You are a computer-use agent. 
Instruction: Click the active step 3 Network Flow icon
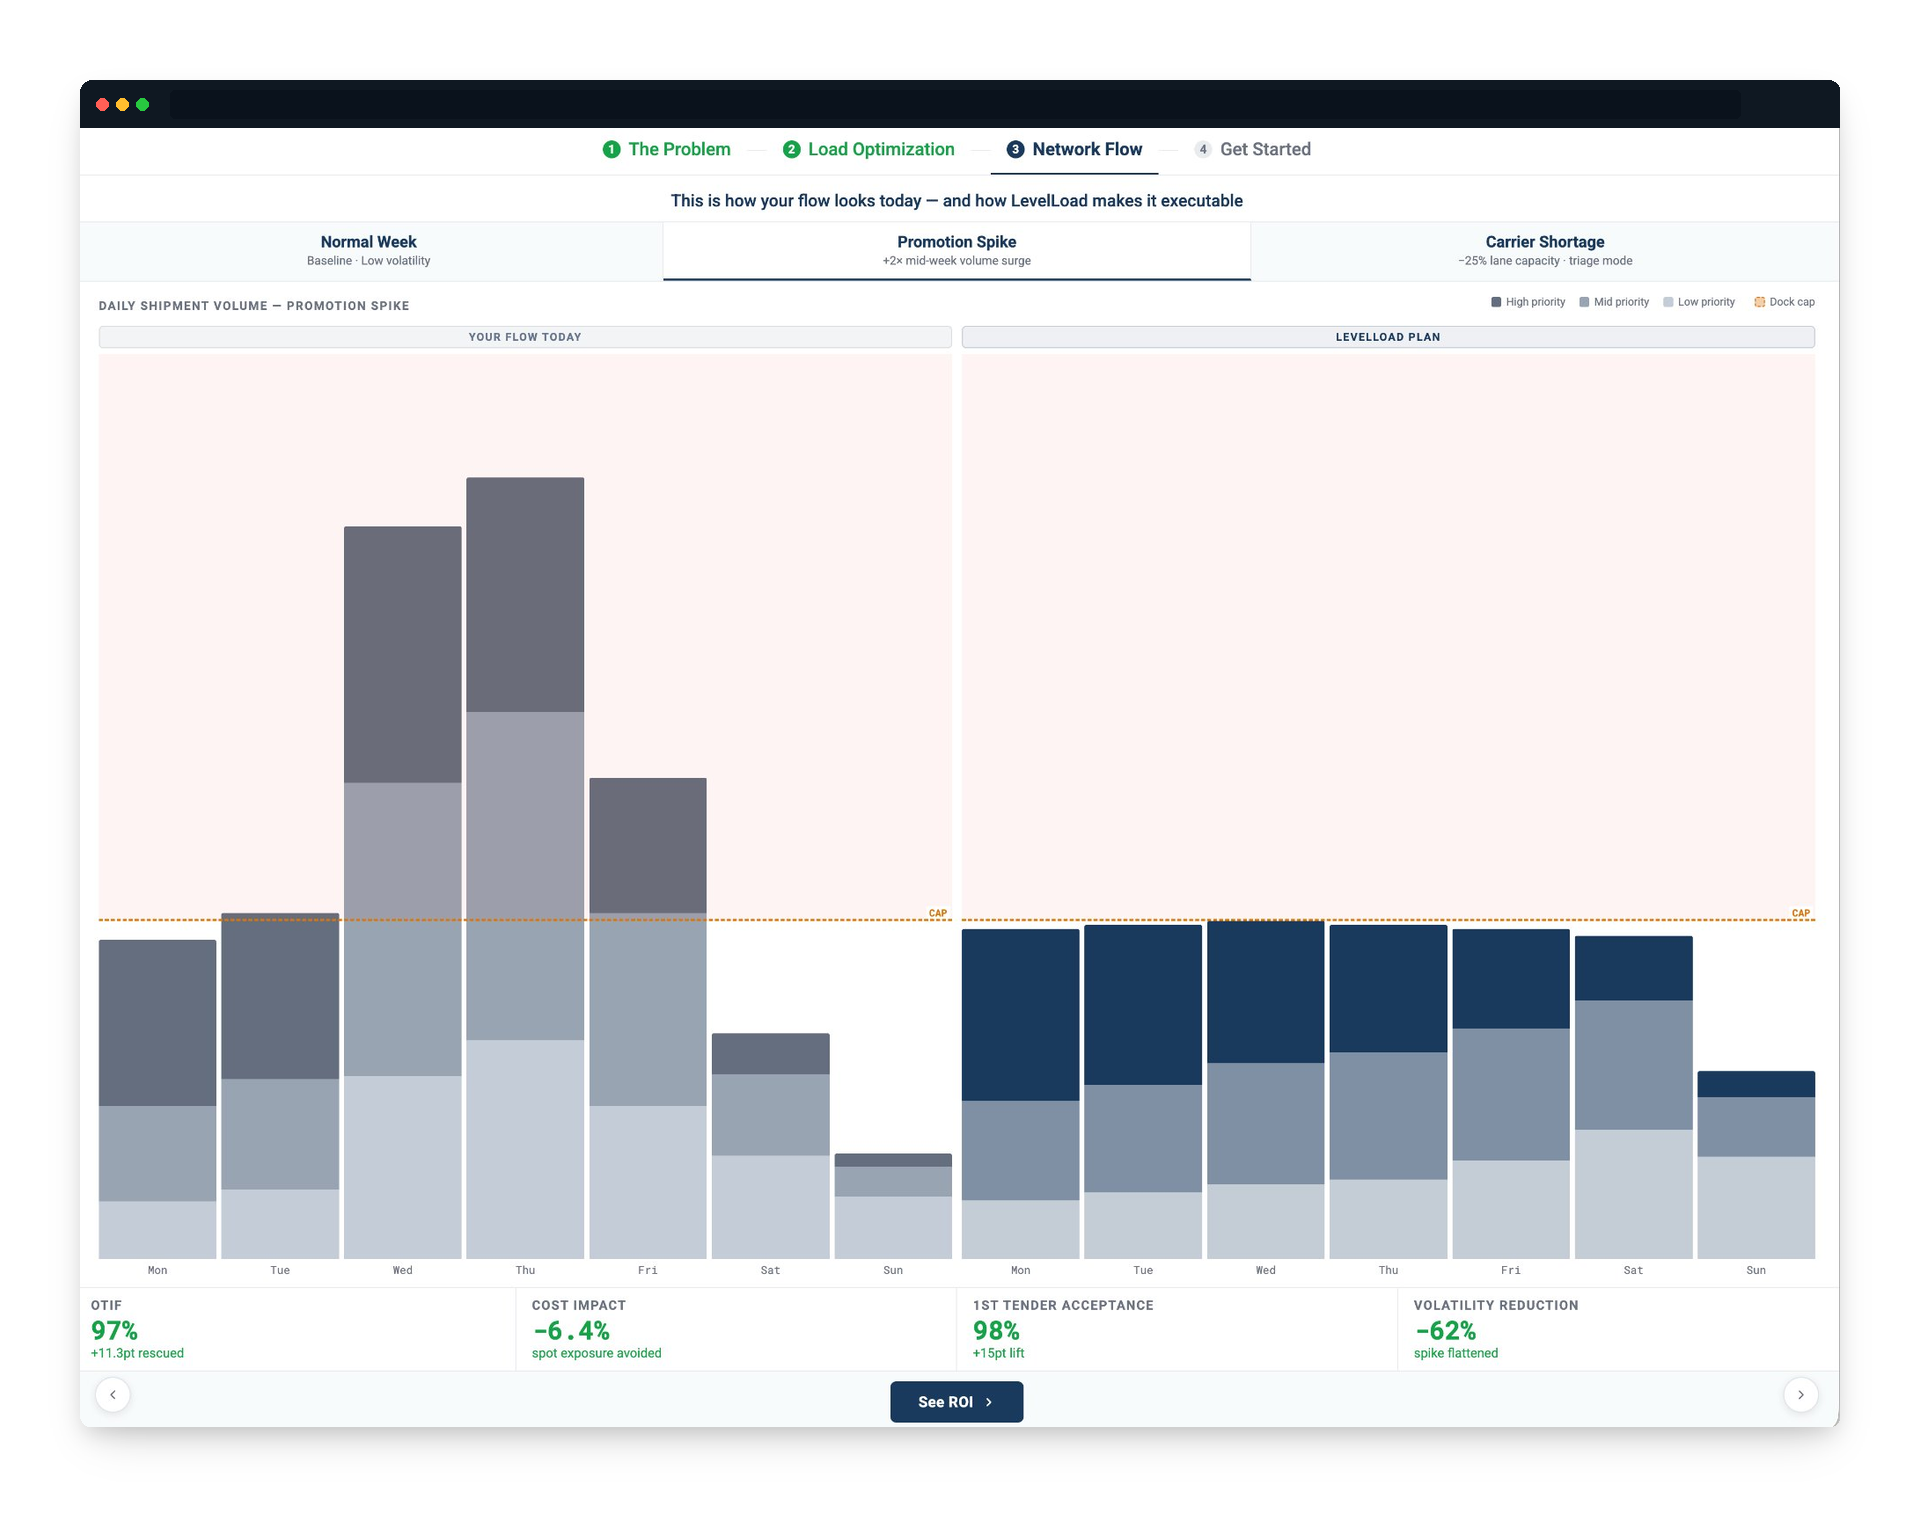(1015, 149)
